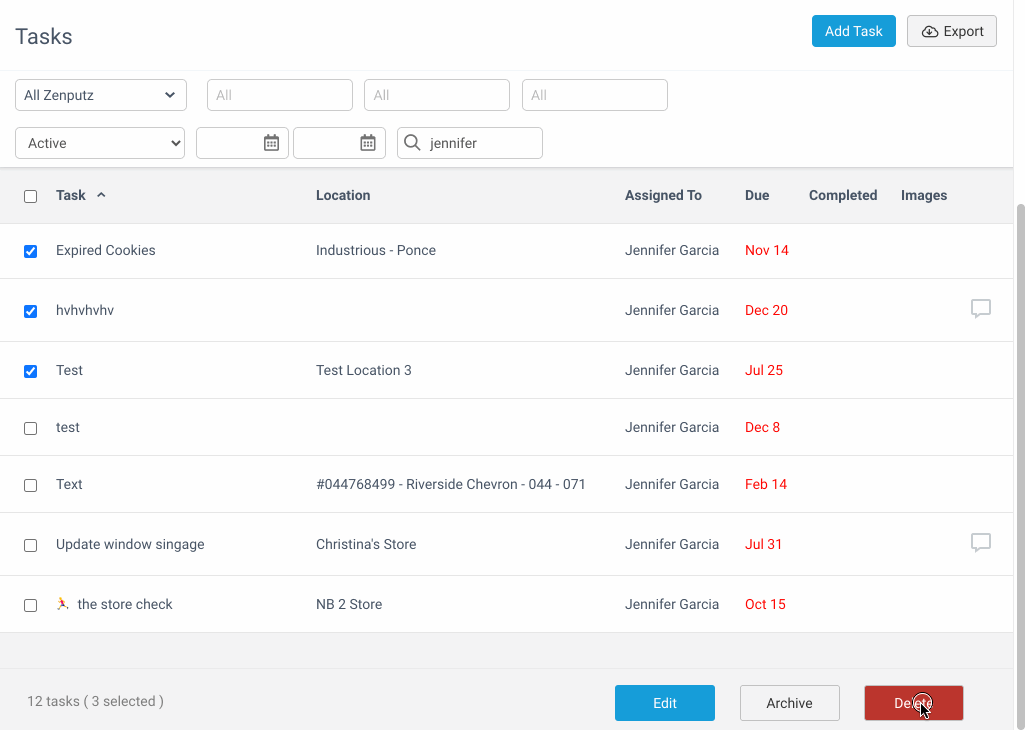Check the Text task checkbox
This screenshot has width=1025, height=730.
point(31,485)
